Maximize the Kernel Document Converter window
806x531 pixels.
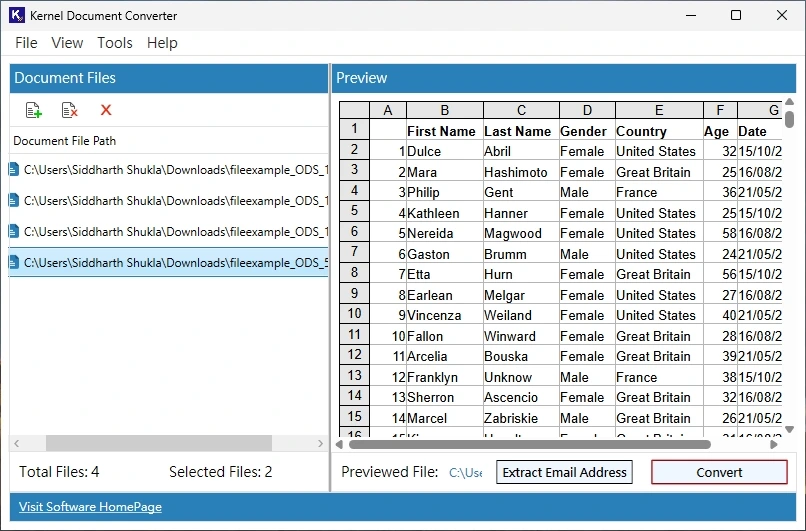tap(736, 15)
